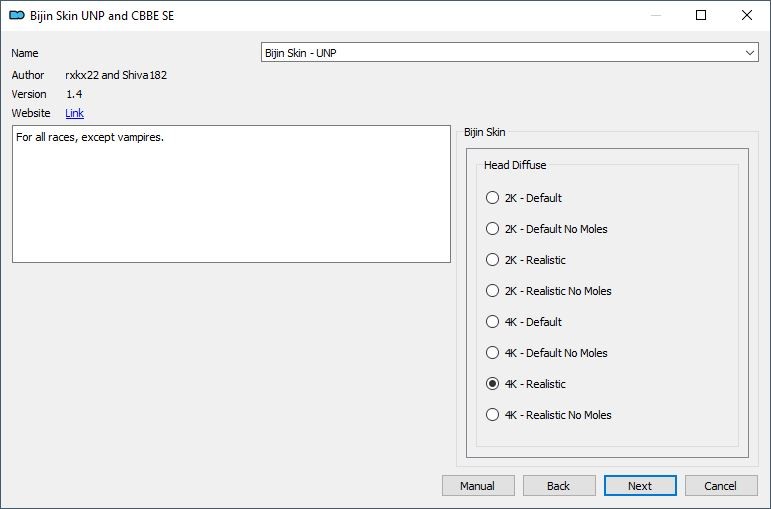The image size is (771, 509).
Task: Select 2K - Realistic head diffuse
Action: [492, 260]
